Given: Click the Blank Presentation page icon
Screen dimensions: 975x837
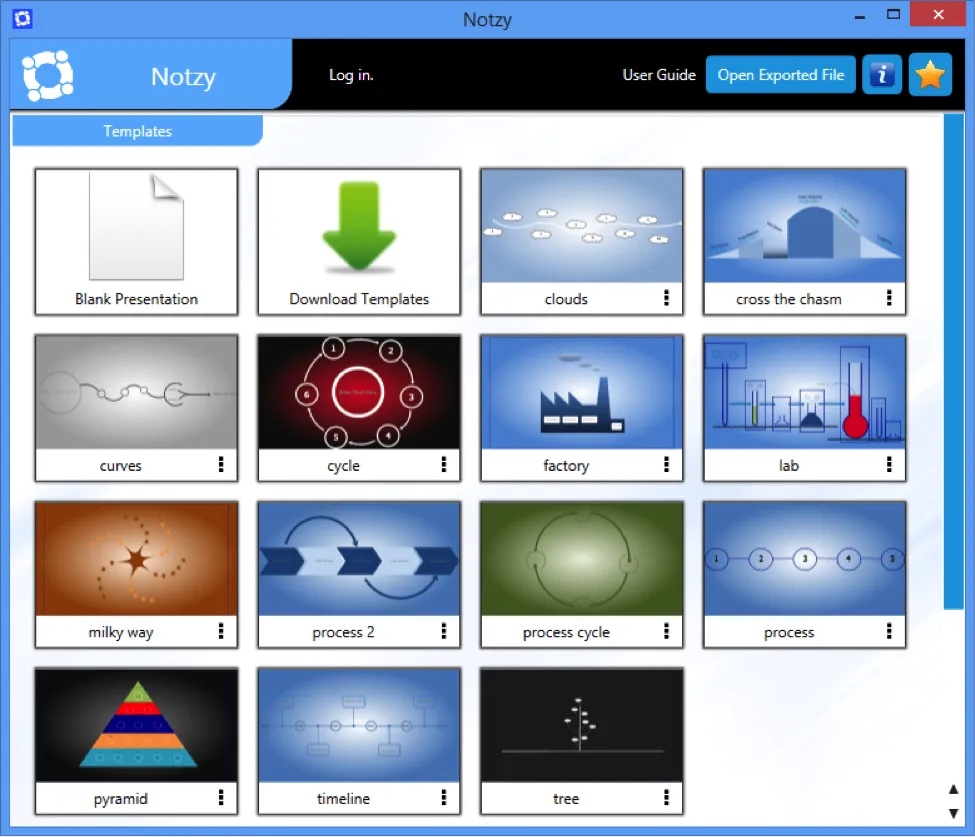Looking at the screenshot, I should 136,226.
